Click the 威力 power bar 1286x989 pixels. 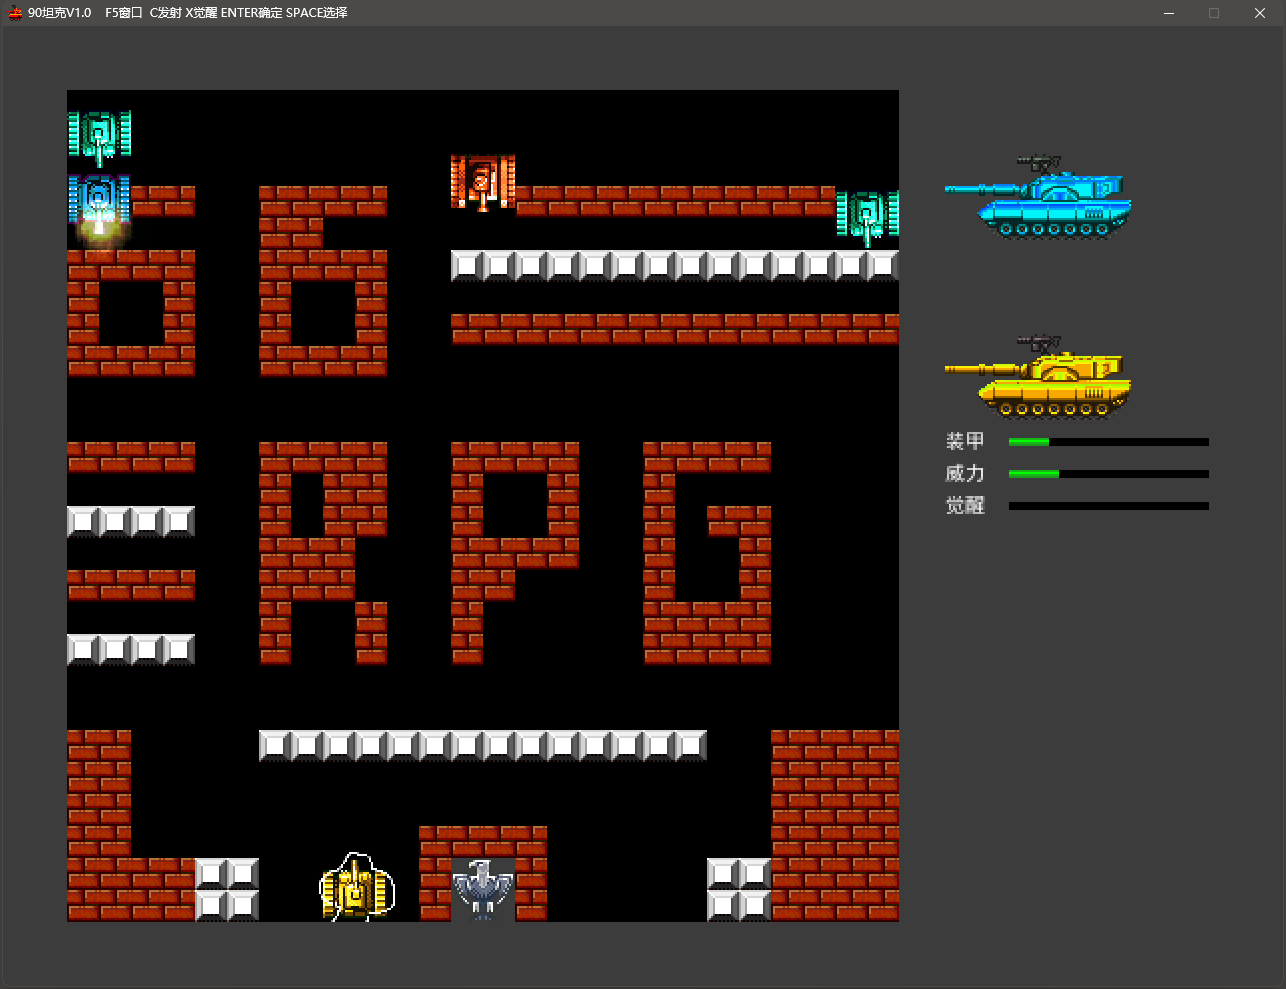coord(1109,474)
